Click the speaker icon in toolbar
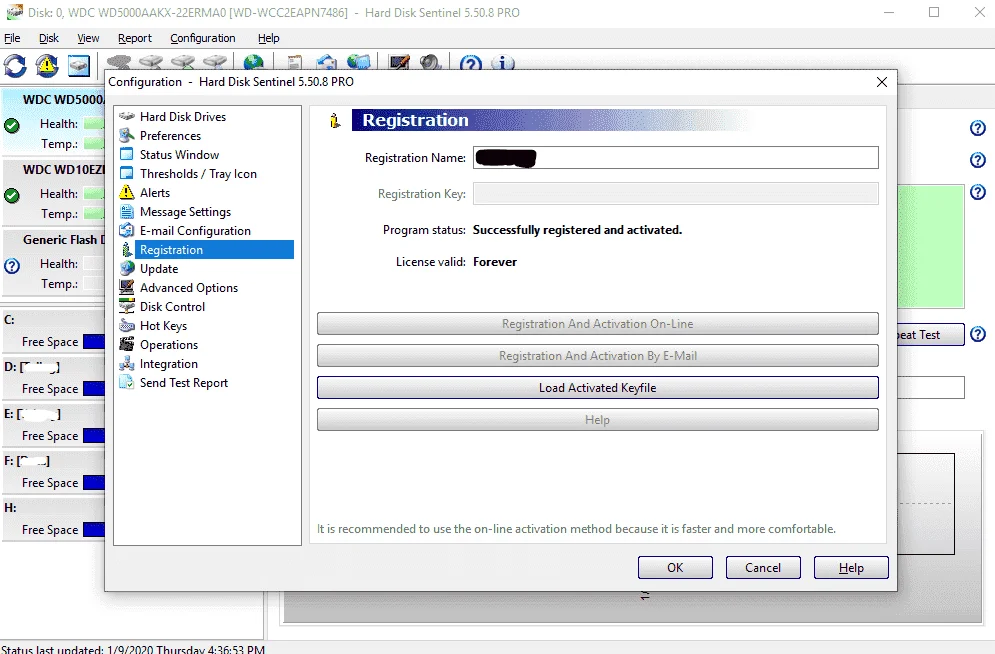The height and width of the screenshot is (654, 995). (430, 62)
